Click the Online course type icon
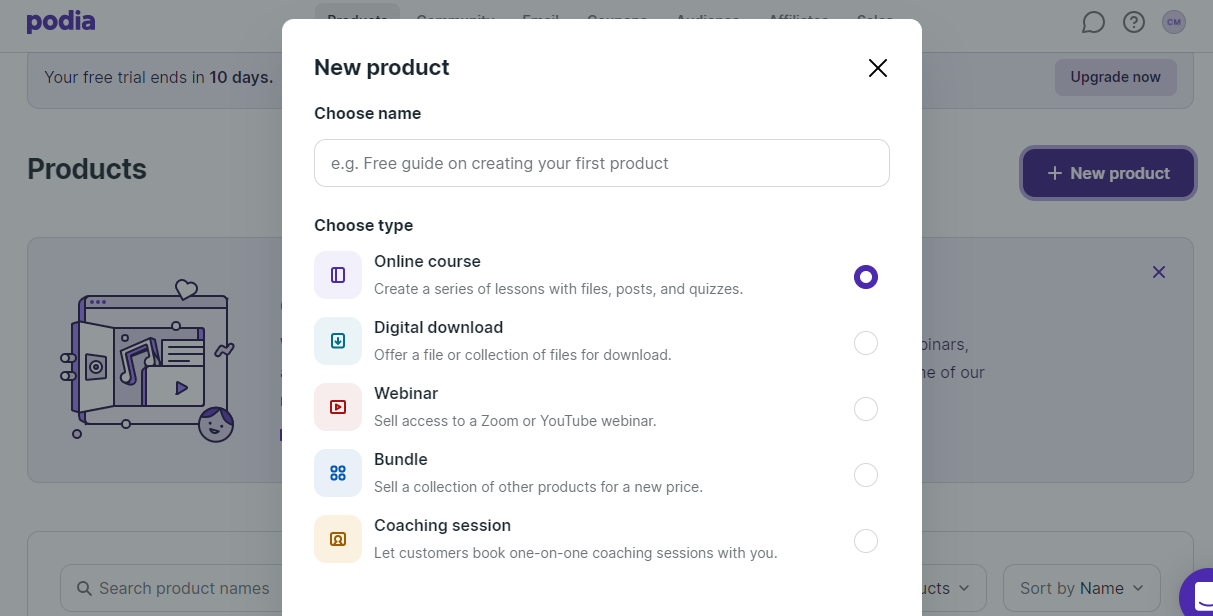Viewport: 1213px width, 616px height. coord(338,275)
